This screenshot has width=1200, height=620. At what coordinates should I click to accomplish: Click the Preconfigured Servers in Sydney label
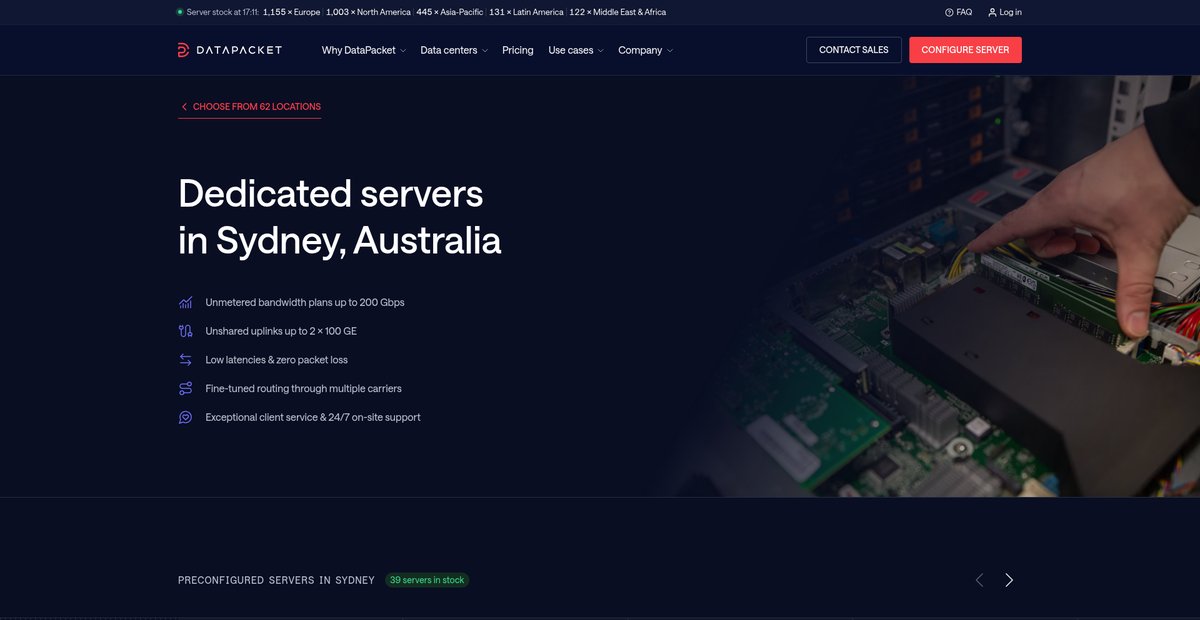[x=276, y=580]
